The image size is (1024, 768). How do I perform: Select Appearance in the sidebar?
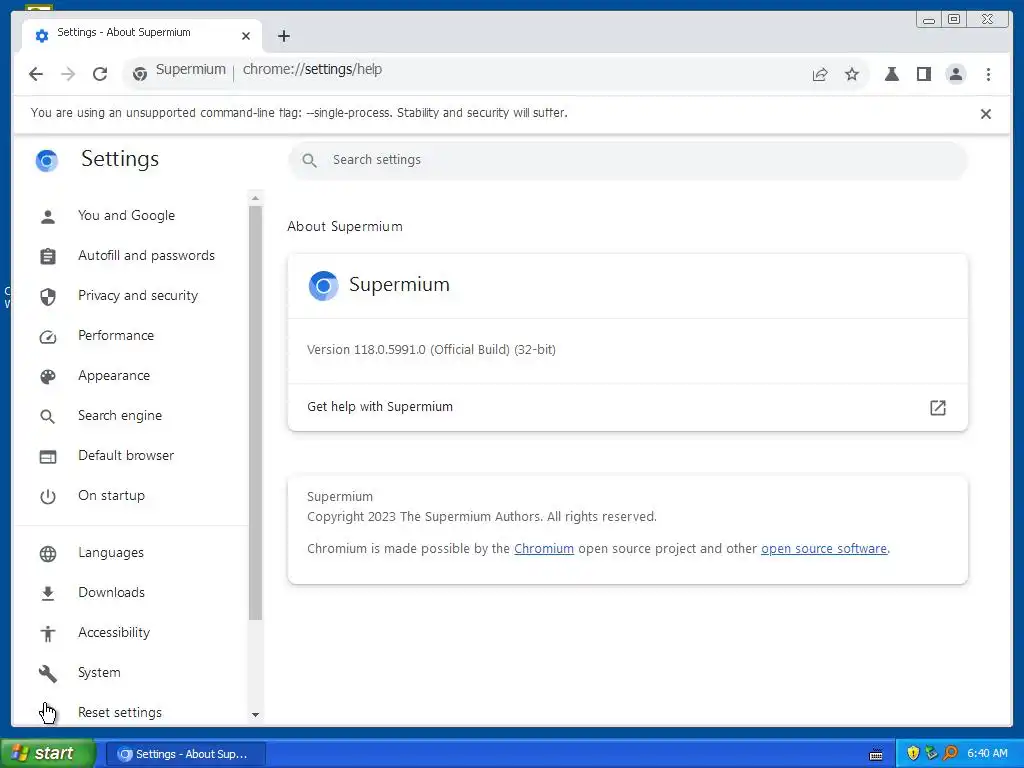(x=114, y=376)
